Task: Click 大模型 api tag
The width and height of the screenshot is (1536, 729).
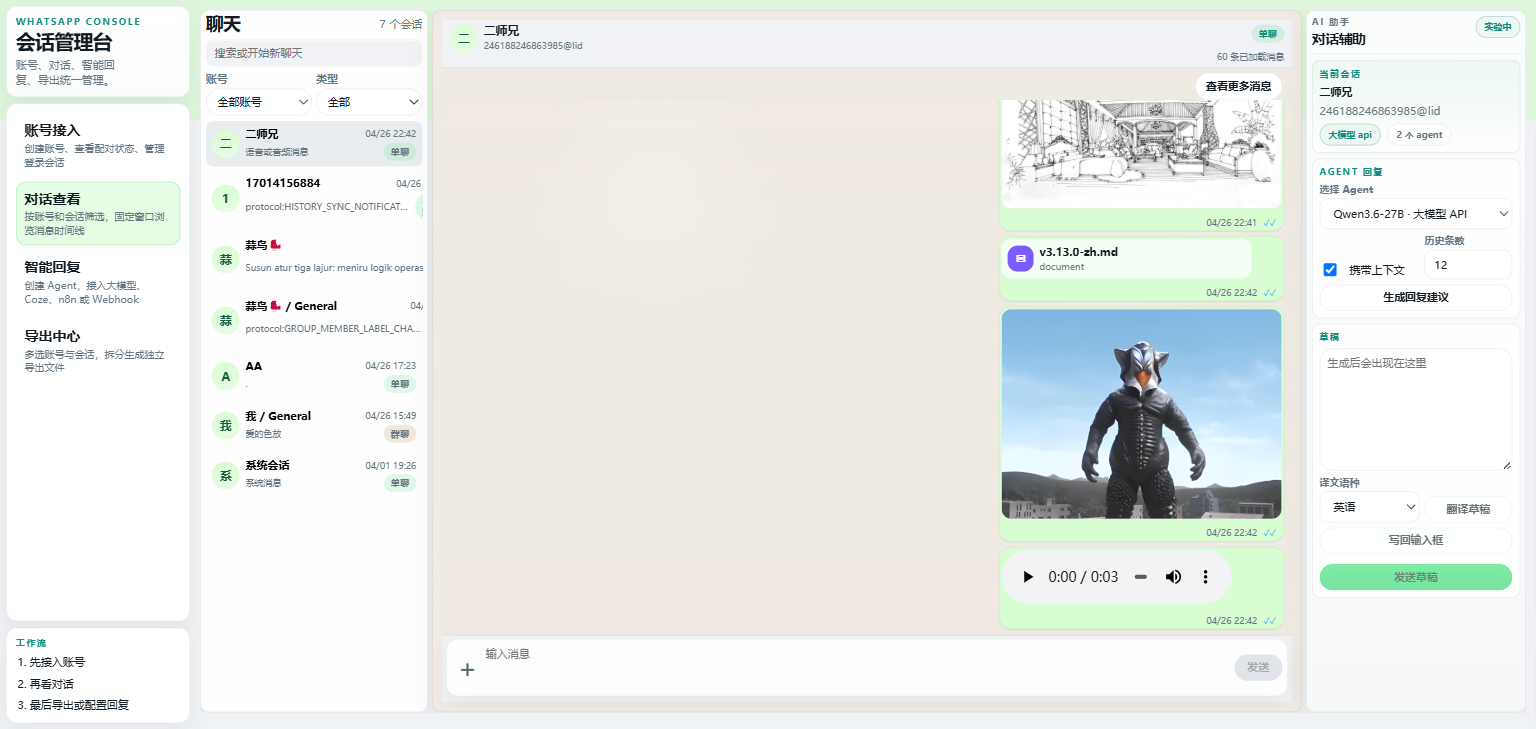Action: (1349, 135)
